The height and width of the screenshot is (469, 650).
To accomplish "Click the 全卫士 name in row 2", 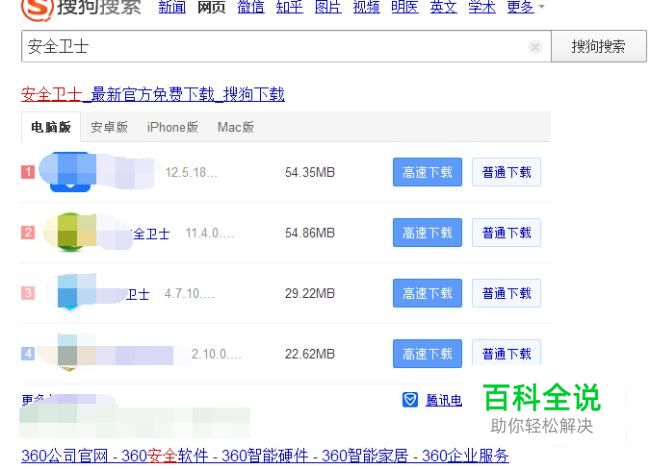I will [151, 233].
